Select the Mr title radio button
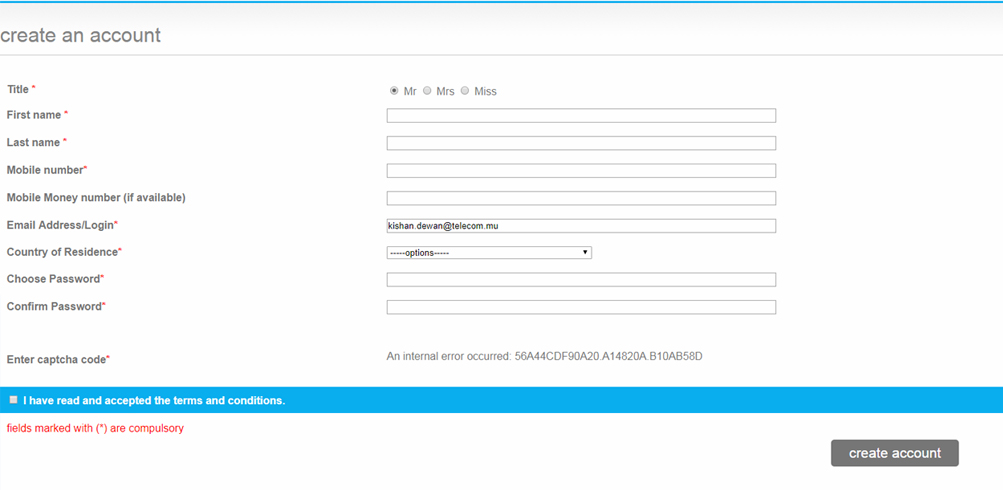The image size is (1003, 490). tap(394, 91)
